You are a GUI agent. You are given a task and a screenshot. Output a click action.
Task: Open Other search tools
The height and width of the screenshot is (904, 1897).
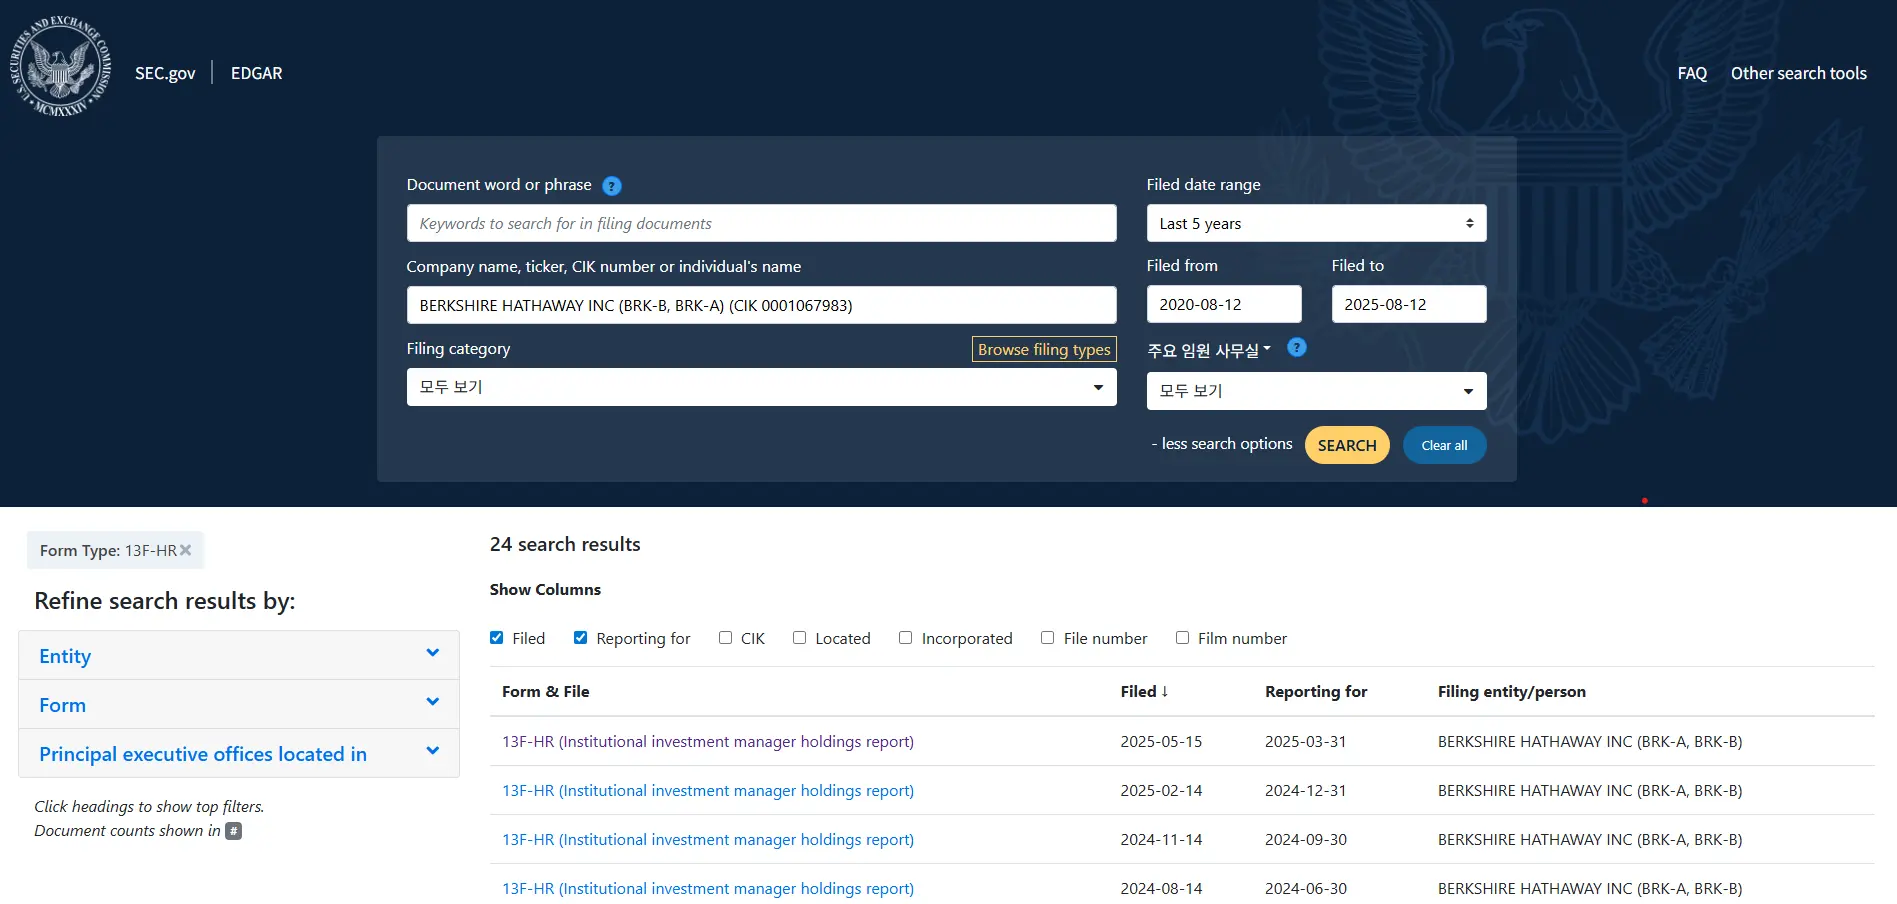pos(1799,73)
